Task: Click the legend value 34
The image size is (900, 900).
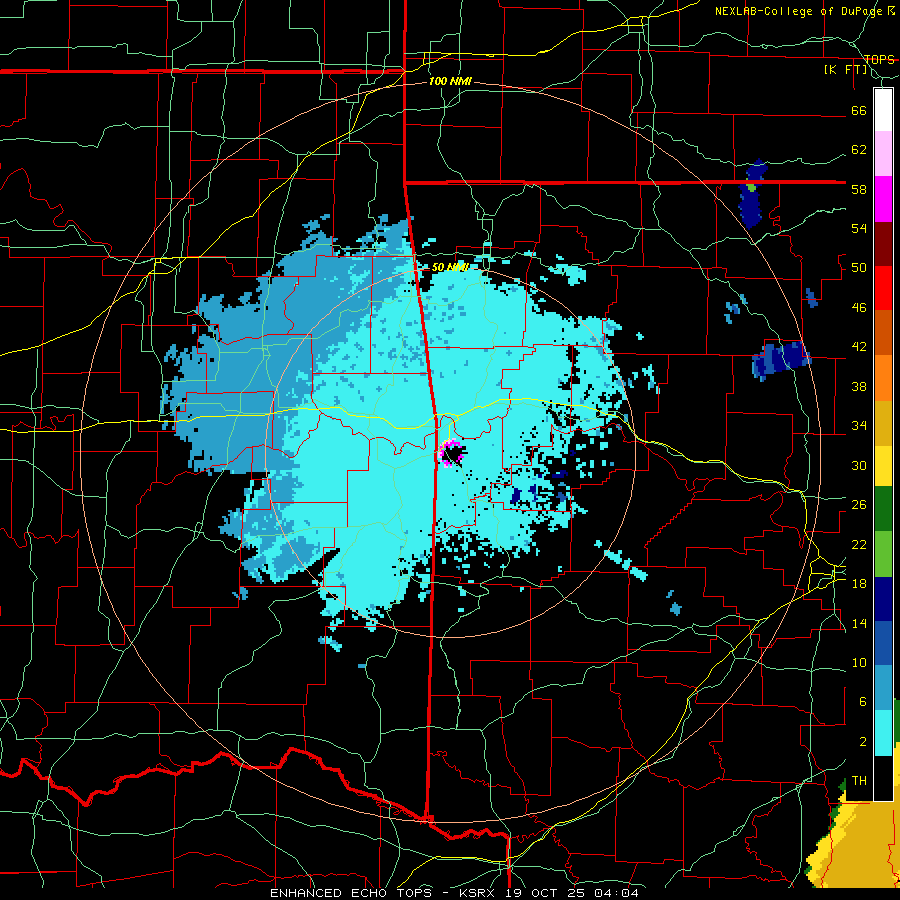Action: [x=859, y=426]
